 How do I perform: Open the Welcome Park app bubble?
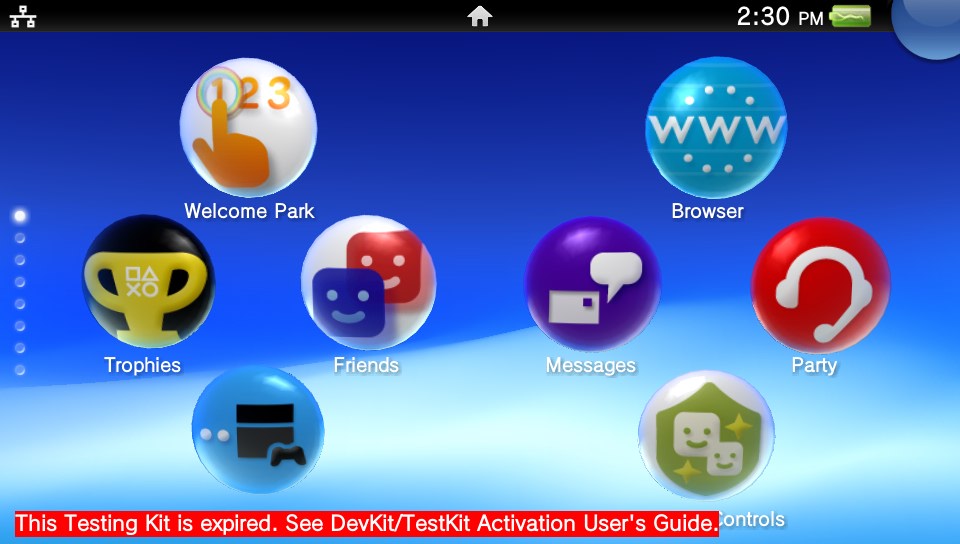click(249, 127)
